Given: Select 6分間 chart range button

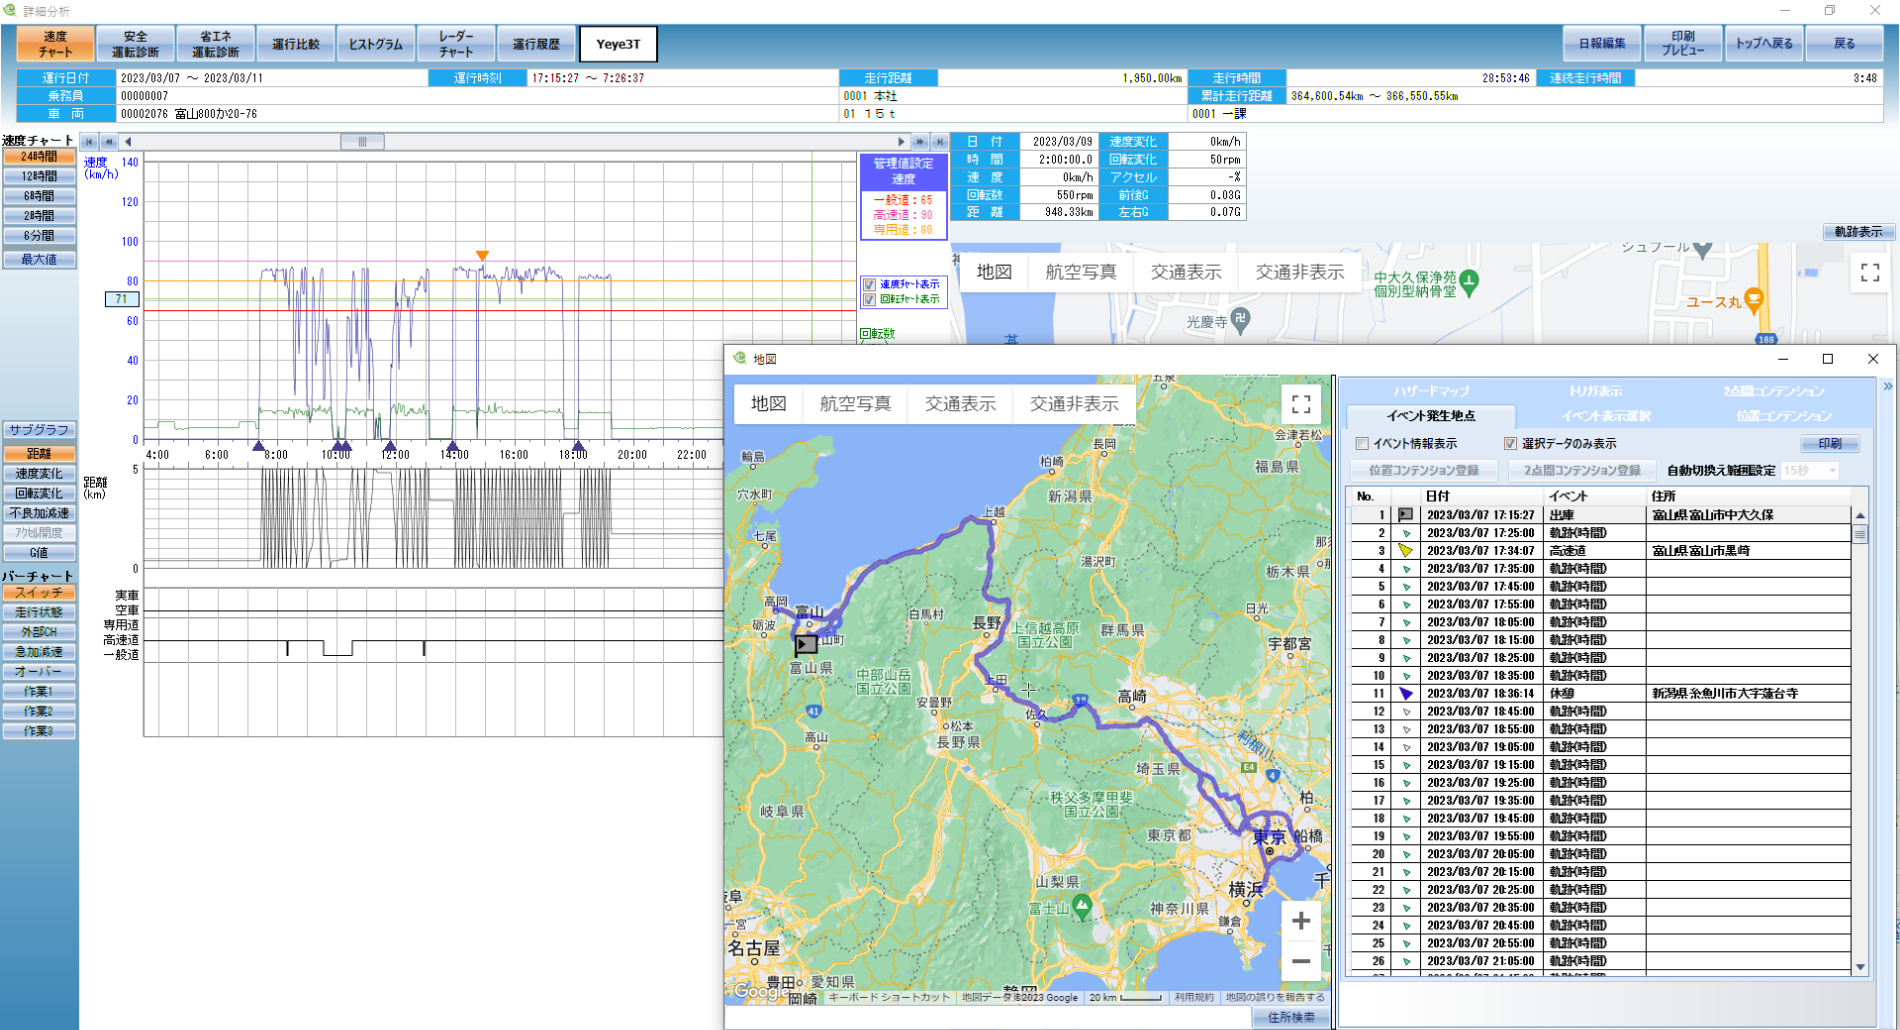Looking at the screenshot, I should point(39,236).
